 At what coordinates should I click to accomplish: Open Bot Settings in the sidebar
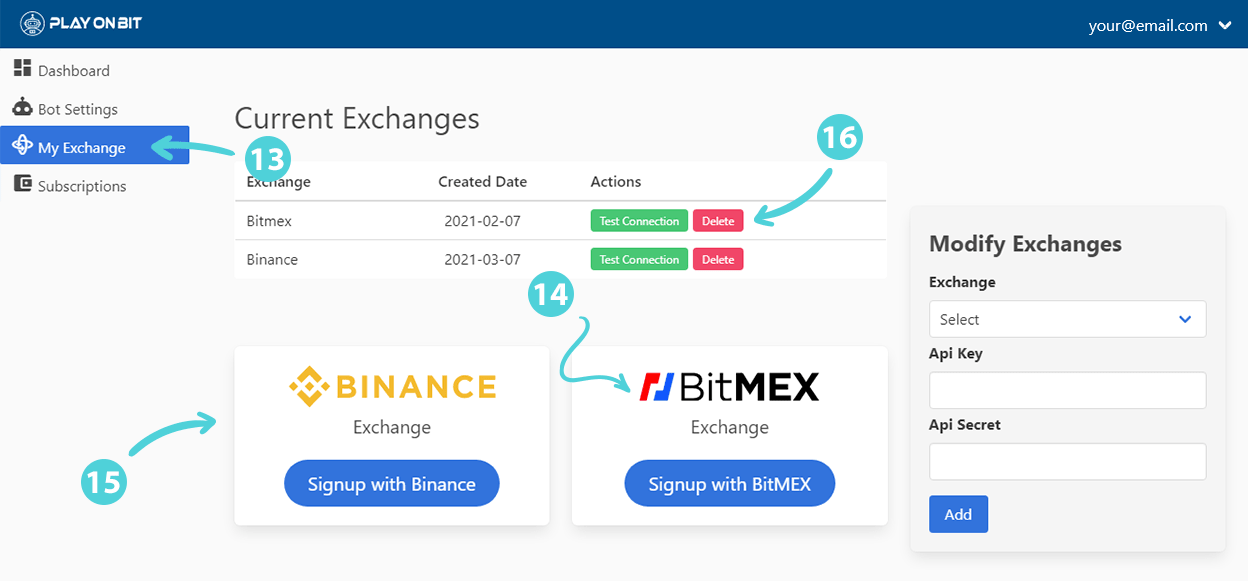pyautogui.click(x=78, y=109)
